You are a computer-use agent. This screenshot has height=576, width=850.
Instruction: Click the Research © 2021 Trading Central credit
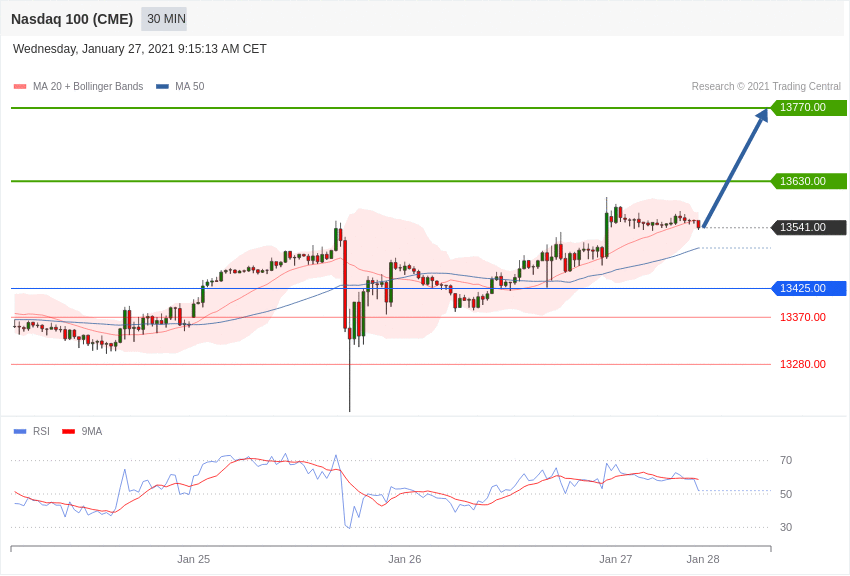click(x=766, y=86)
